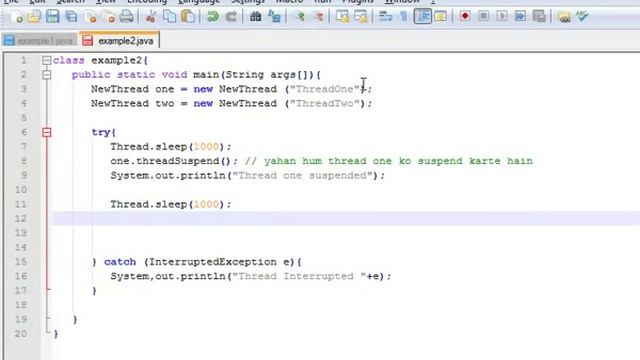Click the string "Thread one suspended"

(x=302, y=176)
